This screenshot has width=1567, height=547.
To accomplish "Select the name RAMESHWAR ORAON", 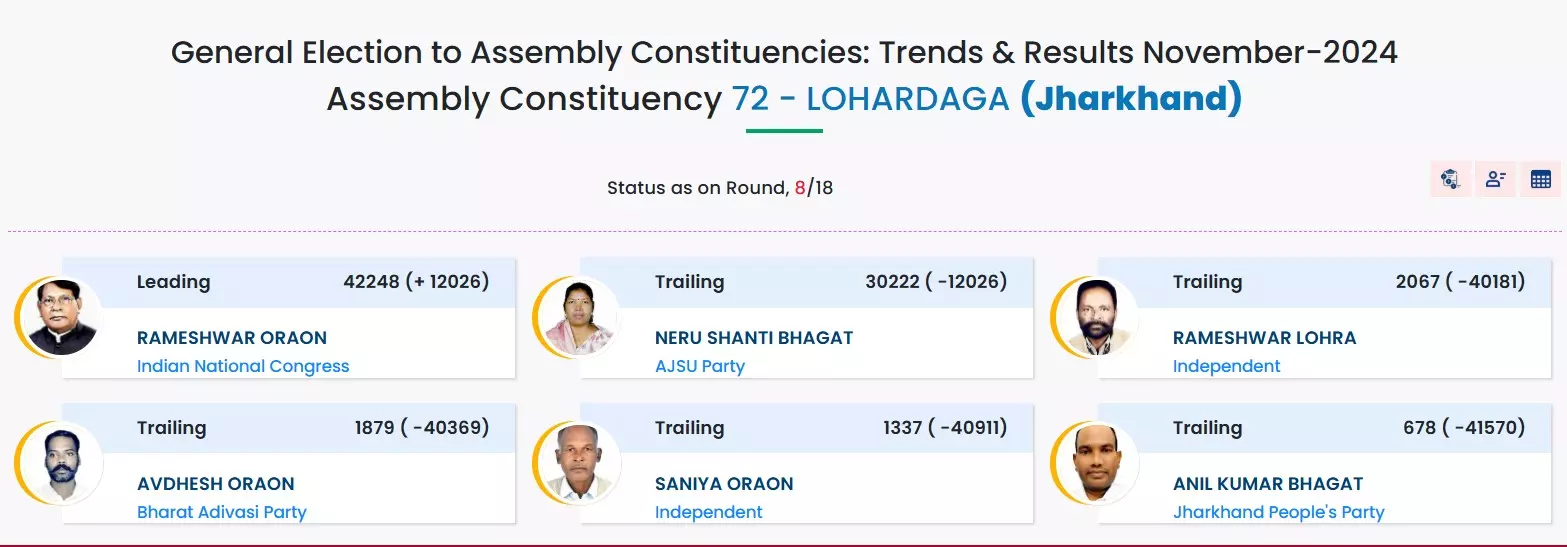I will (x=232, y=338).
